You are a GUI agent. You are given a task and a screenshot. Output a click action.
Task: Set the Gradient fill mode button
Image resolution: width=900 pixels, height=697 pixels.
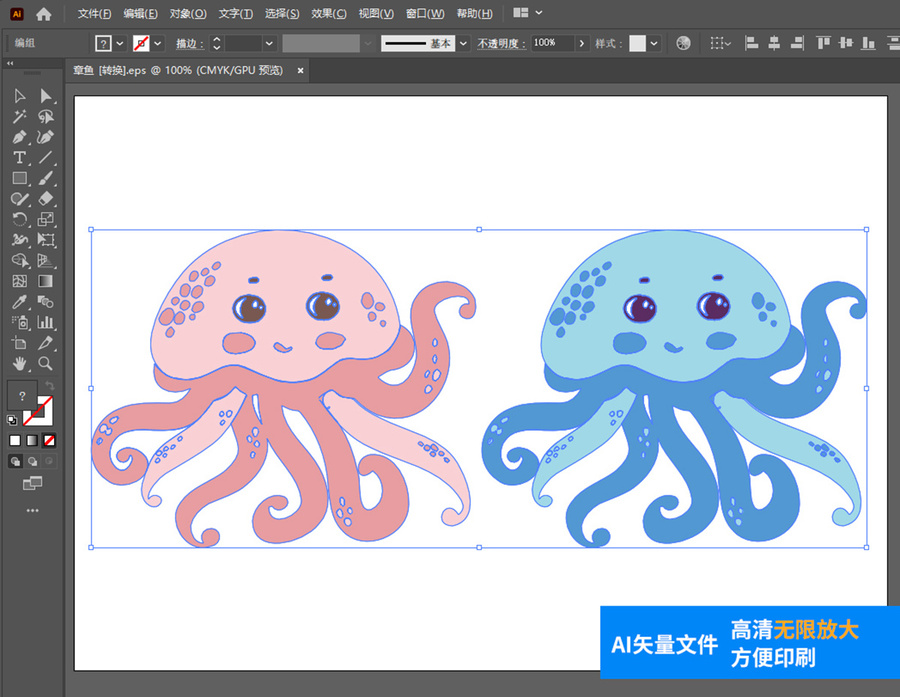point(32,440)
